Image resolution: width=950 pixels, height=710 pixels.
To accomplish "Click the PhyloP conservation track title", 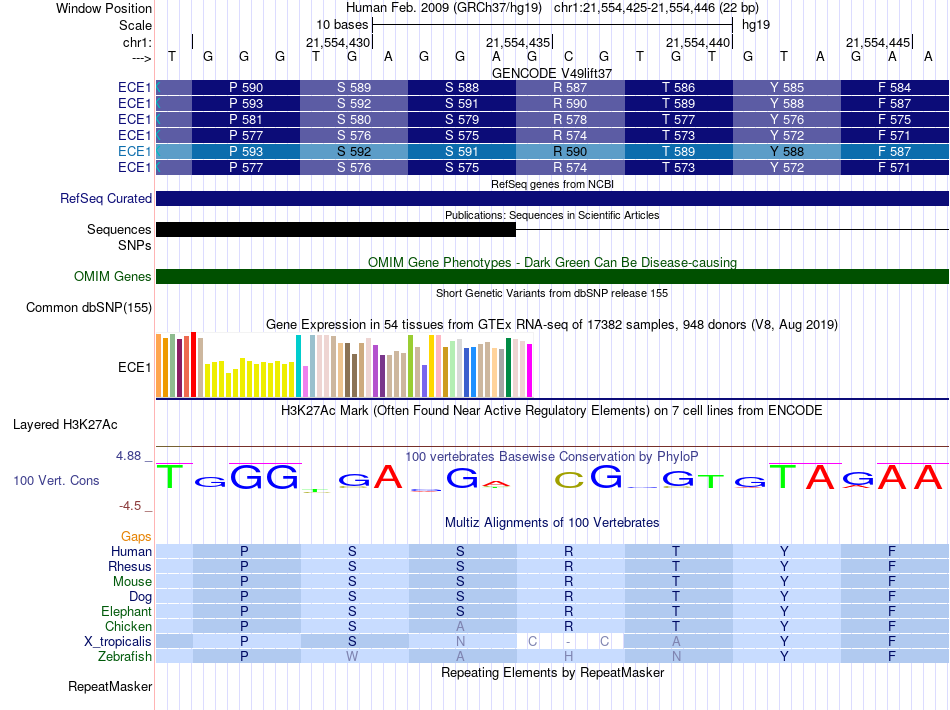I will (552, 457).
